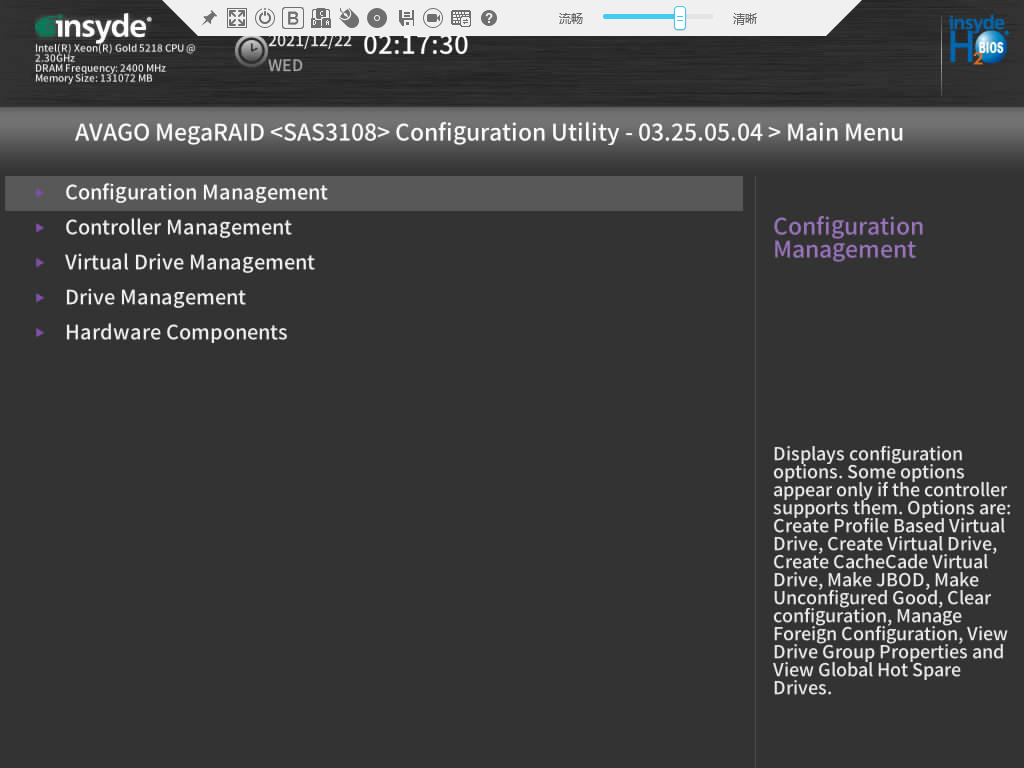Open the power control icon
The height and width of the screenshot is (768, 1024).
pos(265,18)
